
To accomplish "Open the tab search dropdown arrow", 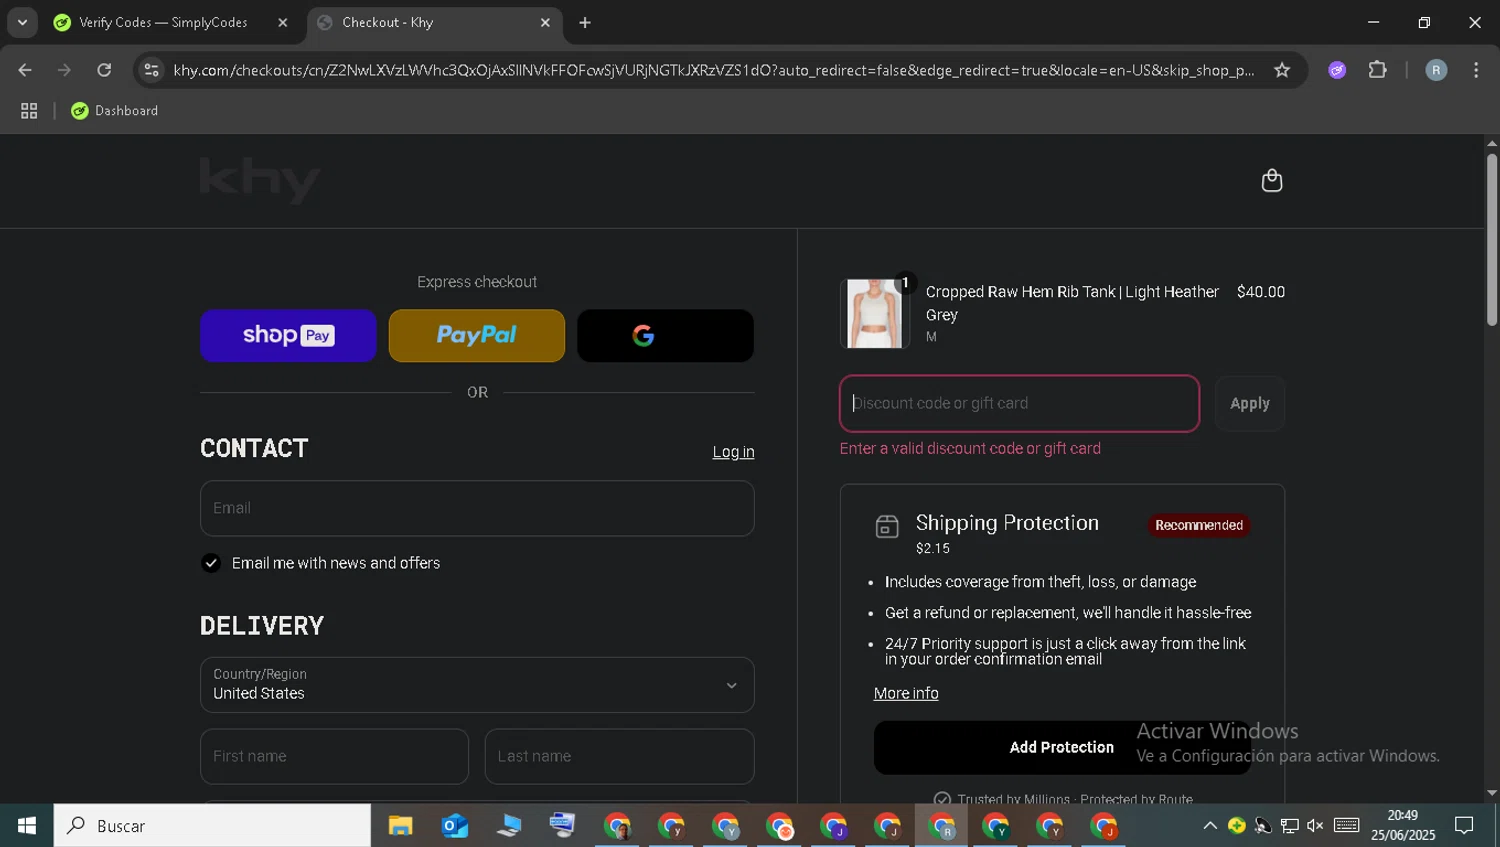I will coord(22,22).
